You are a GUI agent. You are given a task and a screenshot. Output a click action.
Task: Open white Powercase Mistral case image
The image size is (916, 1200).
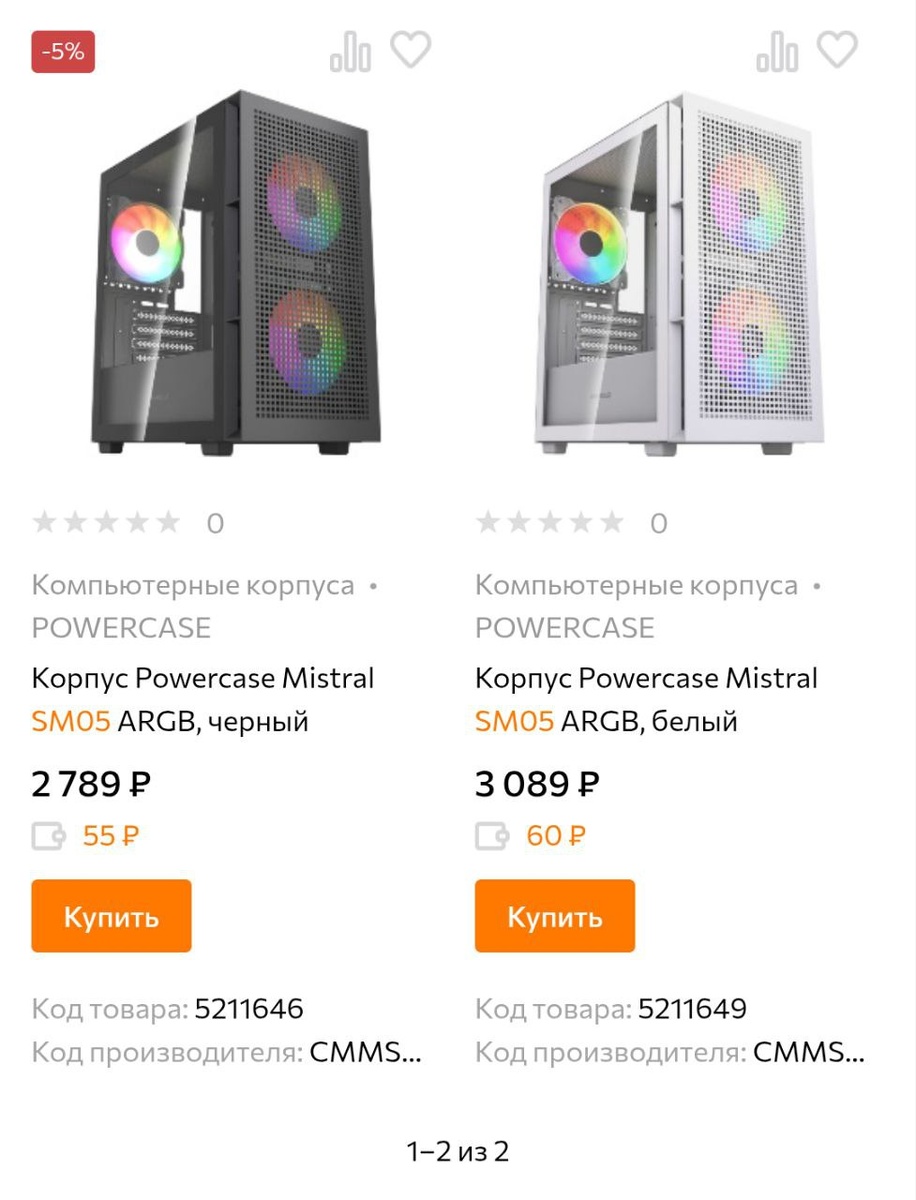[x=680, y=274]
